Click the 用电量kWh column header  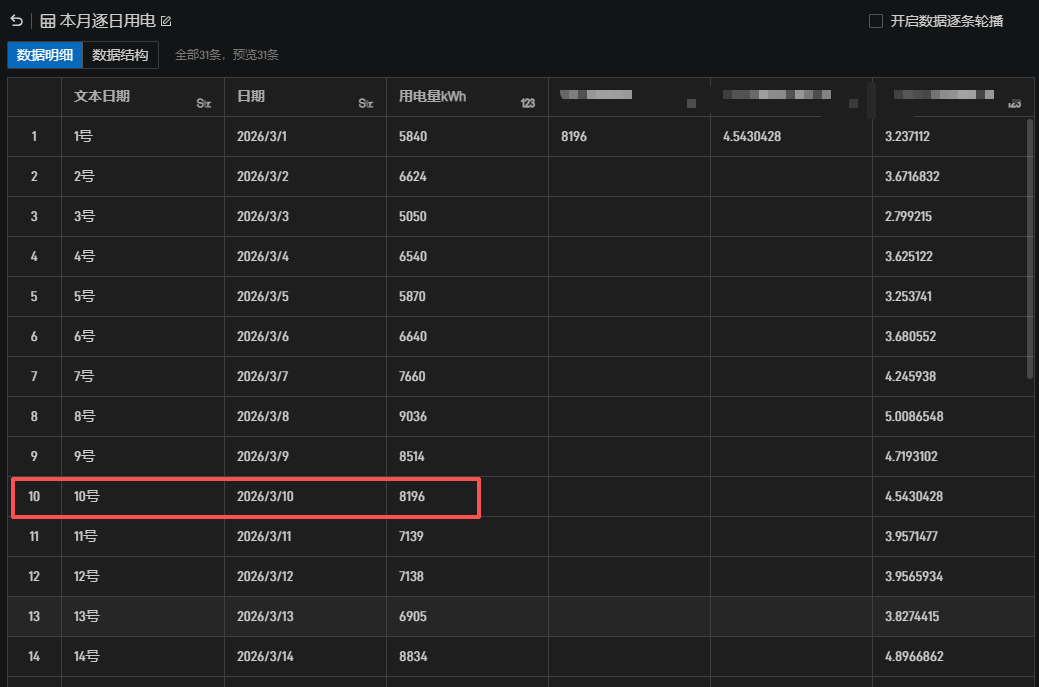pos(432,96)
